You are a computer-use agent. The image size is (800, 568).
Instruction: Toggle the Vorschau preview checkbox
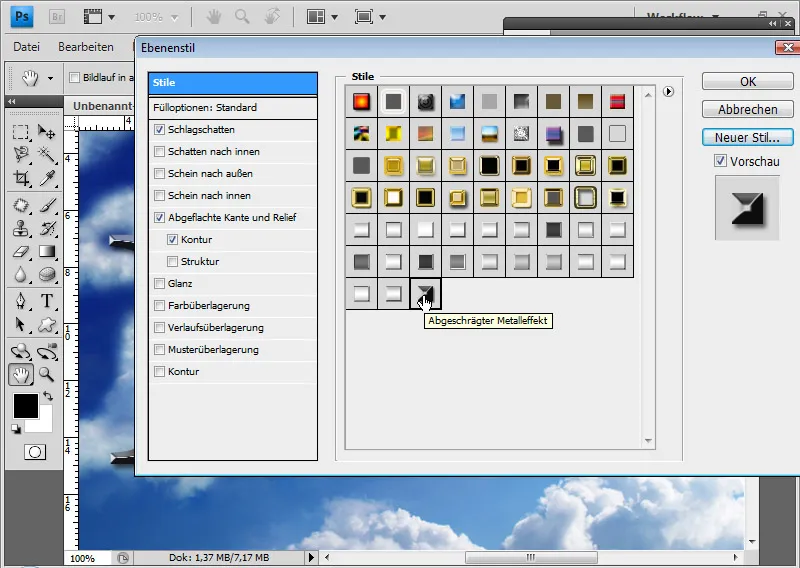(720, 161)
